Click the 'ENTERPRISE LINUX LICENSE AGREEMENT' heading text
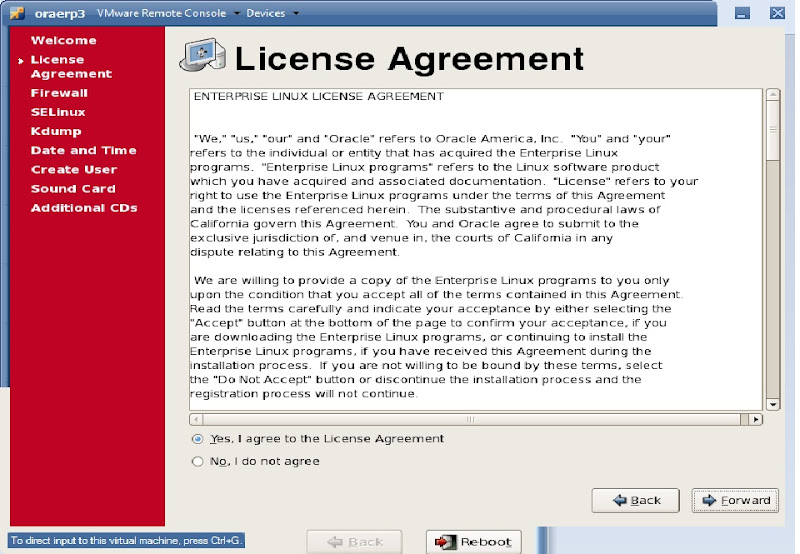This screenshot has height=554, width=800. pos(319,96)
